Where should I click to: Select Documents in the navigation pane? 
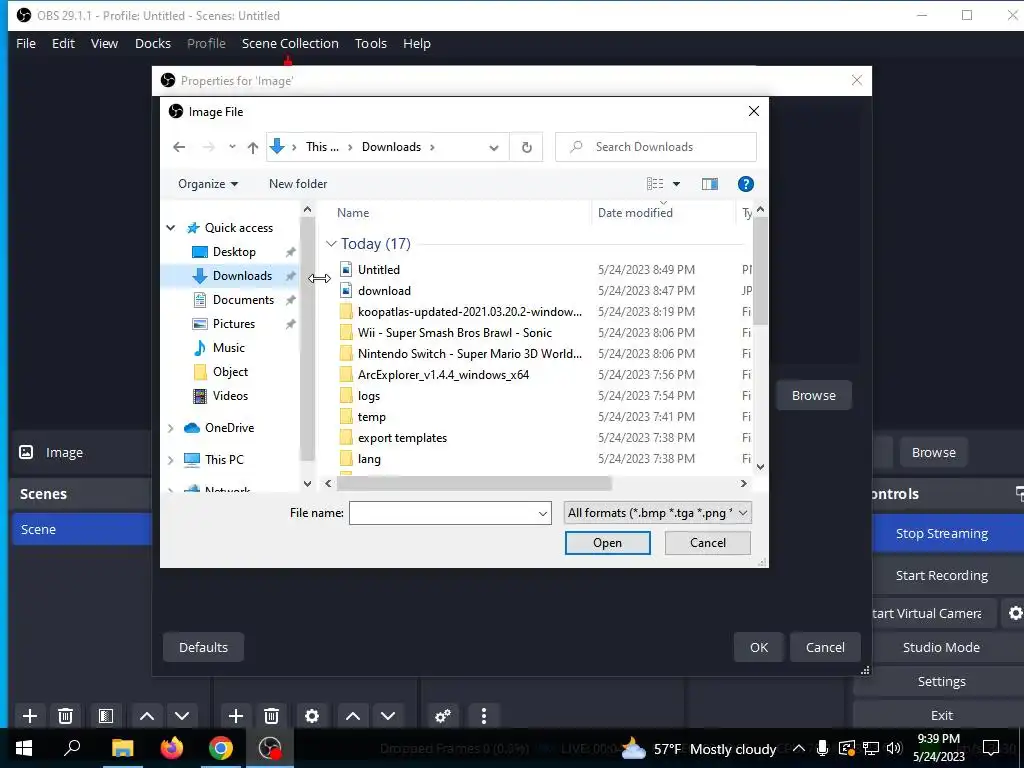pyautogui.click(x=243, y=300)
